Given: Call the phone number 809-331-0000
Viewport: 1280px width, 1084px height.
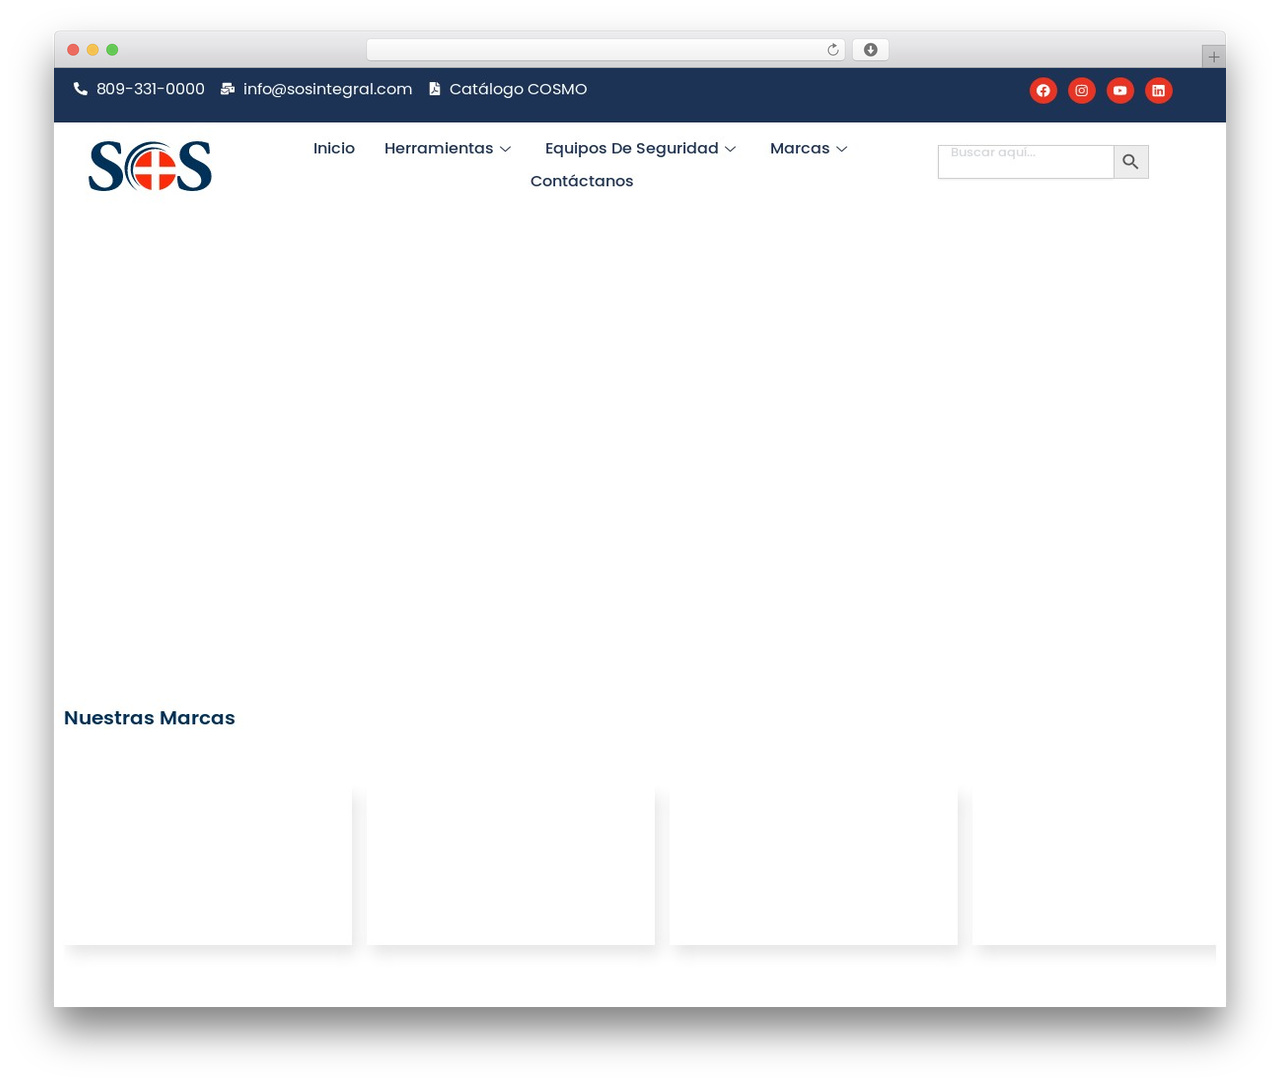Looking at the screenshot, I should (x=151, y=89).
